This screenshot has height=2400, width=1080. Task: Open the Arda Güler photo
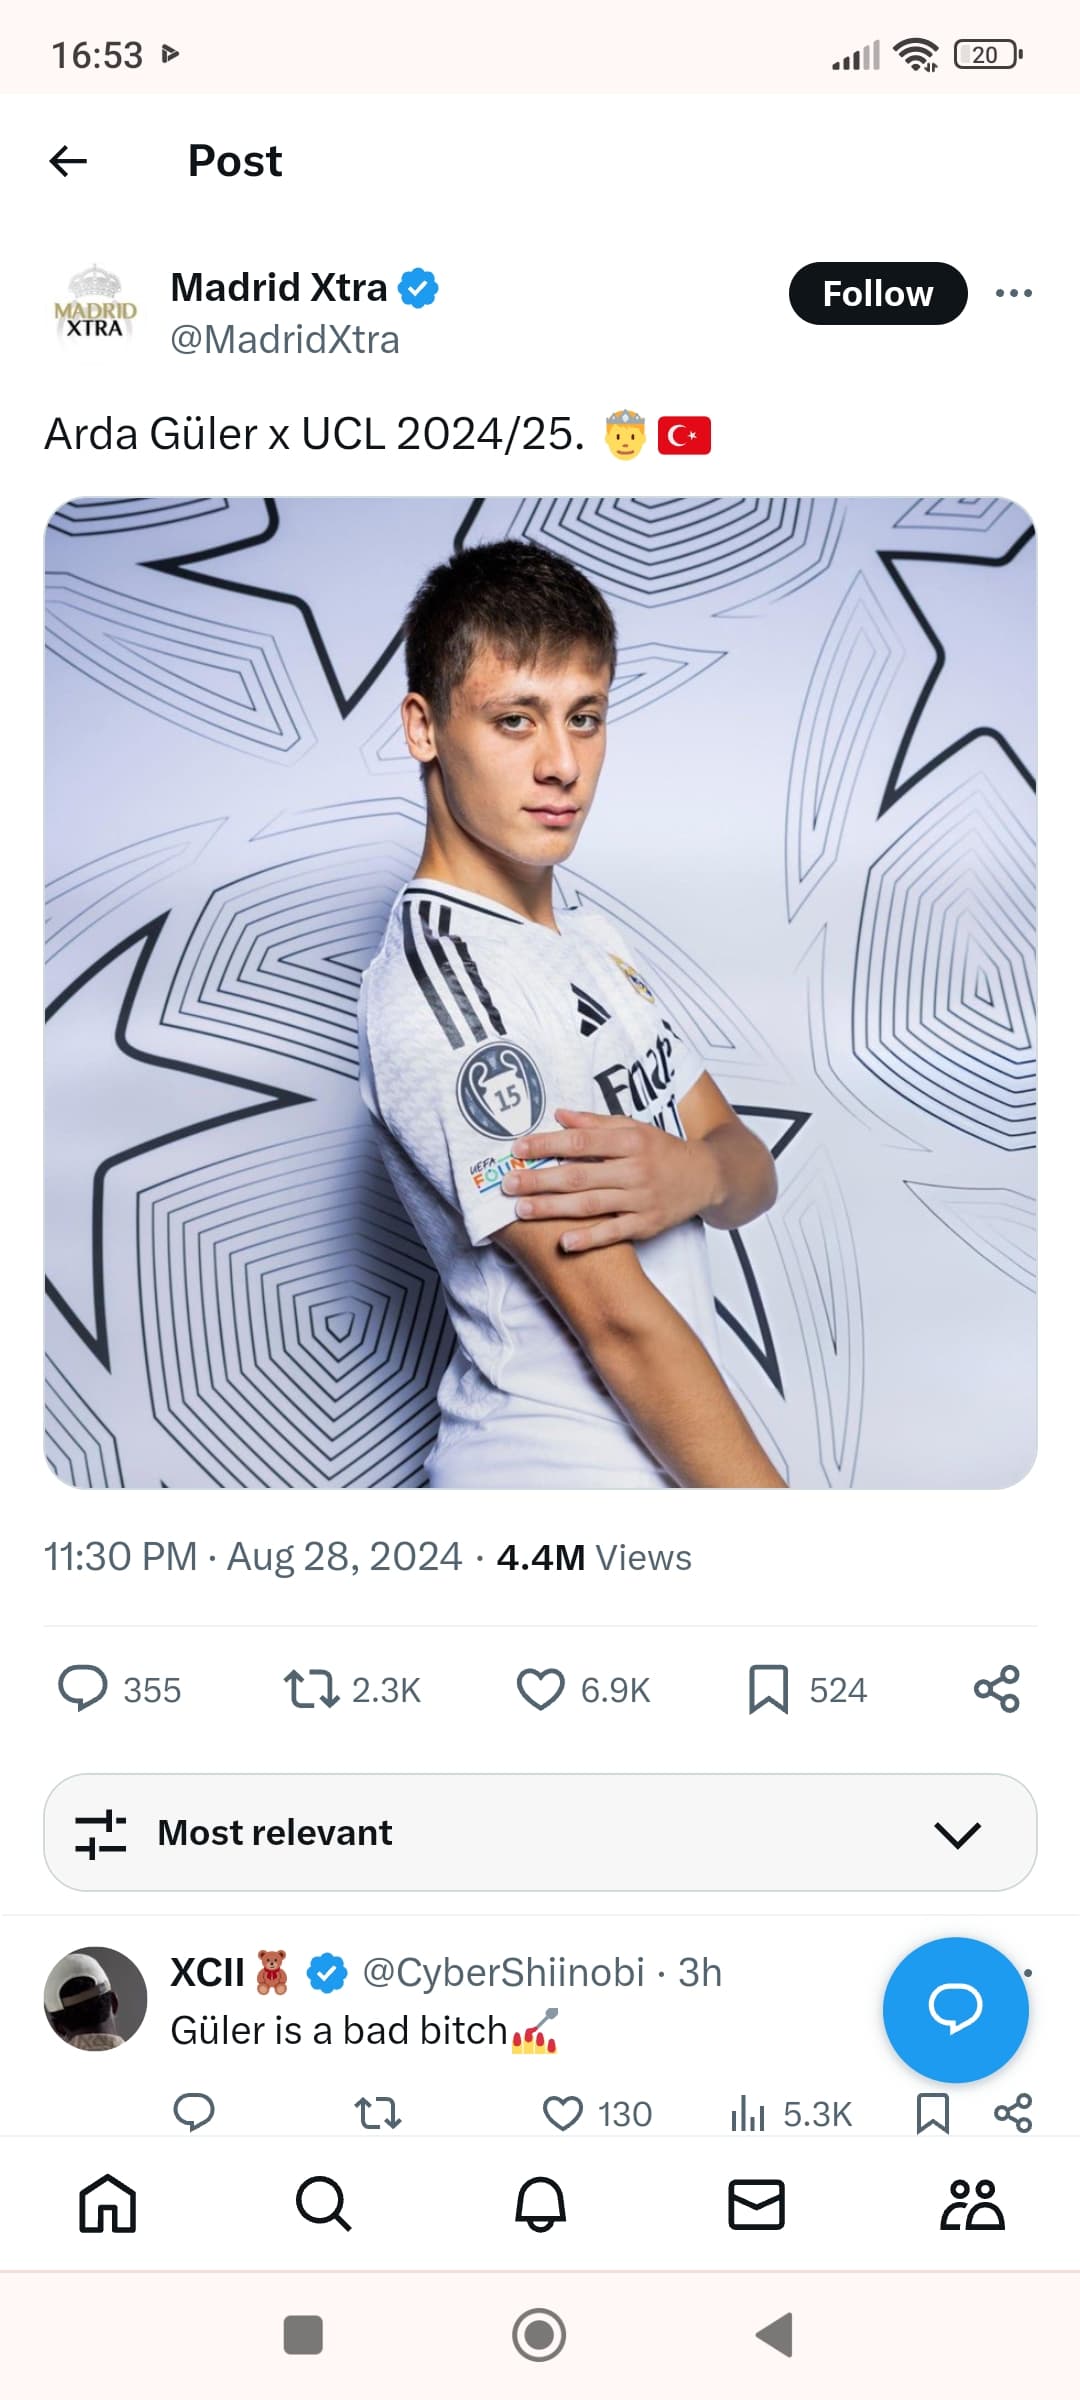pyautogui.click(x=540, y=992)
